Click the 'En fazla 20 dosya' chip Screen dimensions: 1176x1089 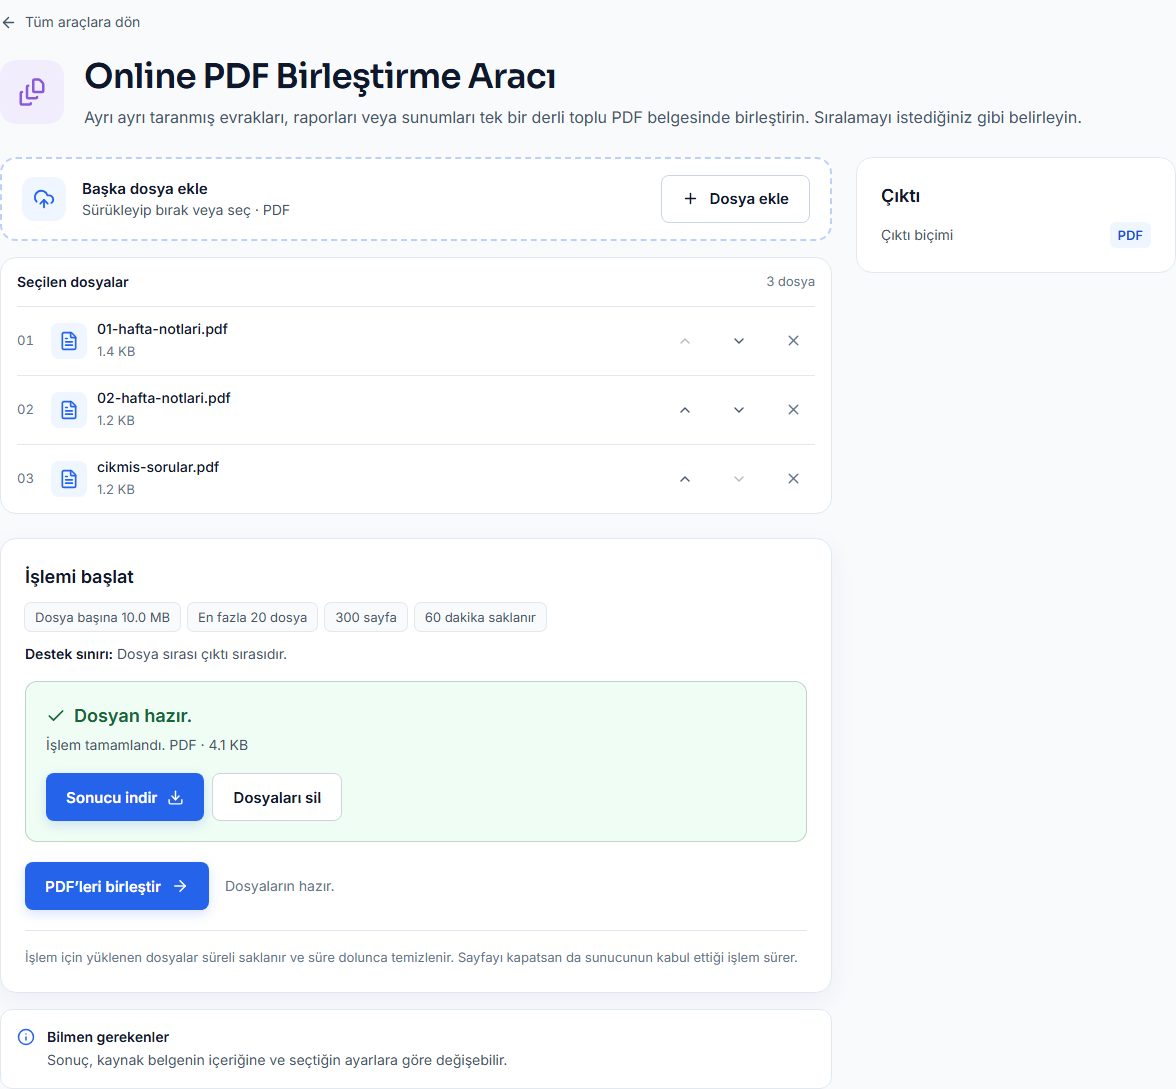coord(253,617)
